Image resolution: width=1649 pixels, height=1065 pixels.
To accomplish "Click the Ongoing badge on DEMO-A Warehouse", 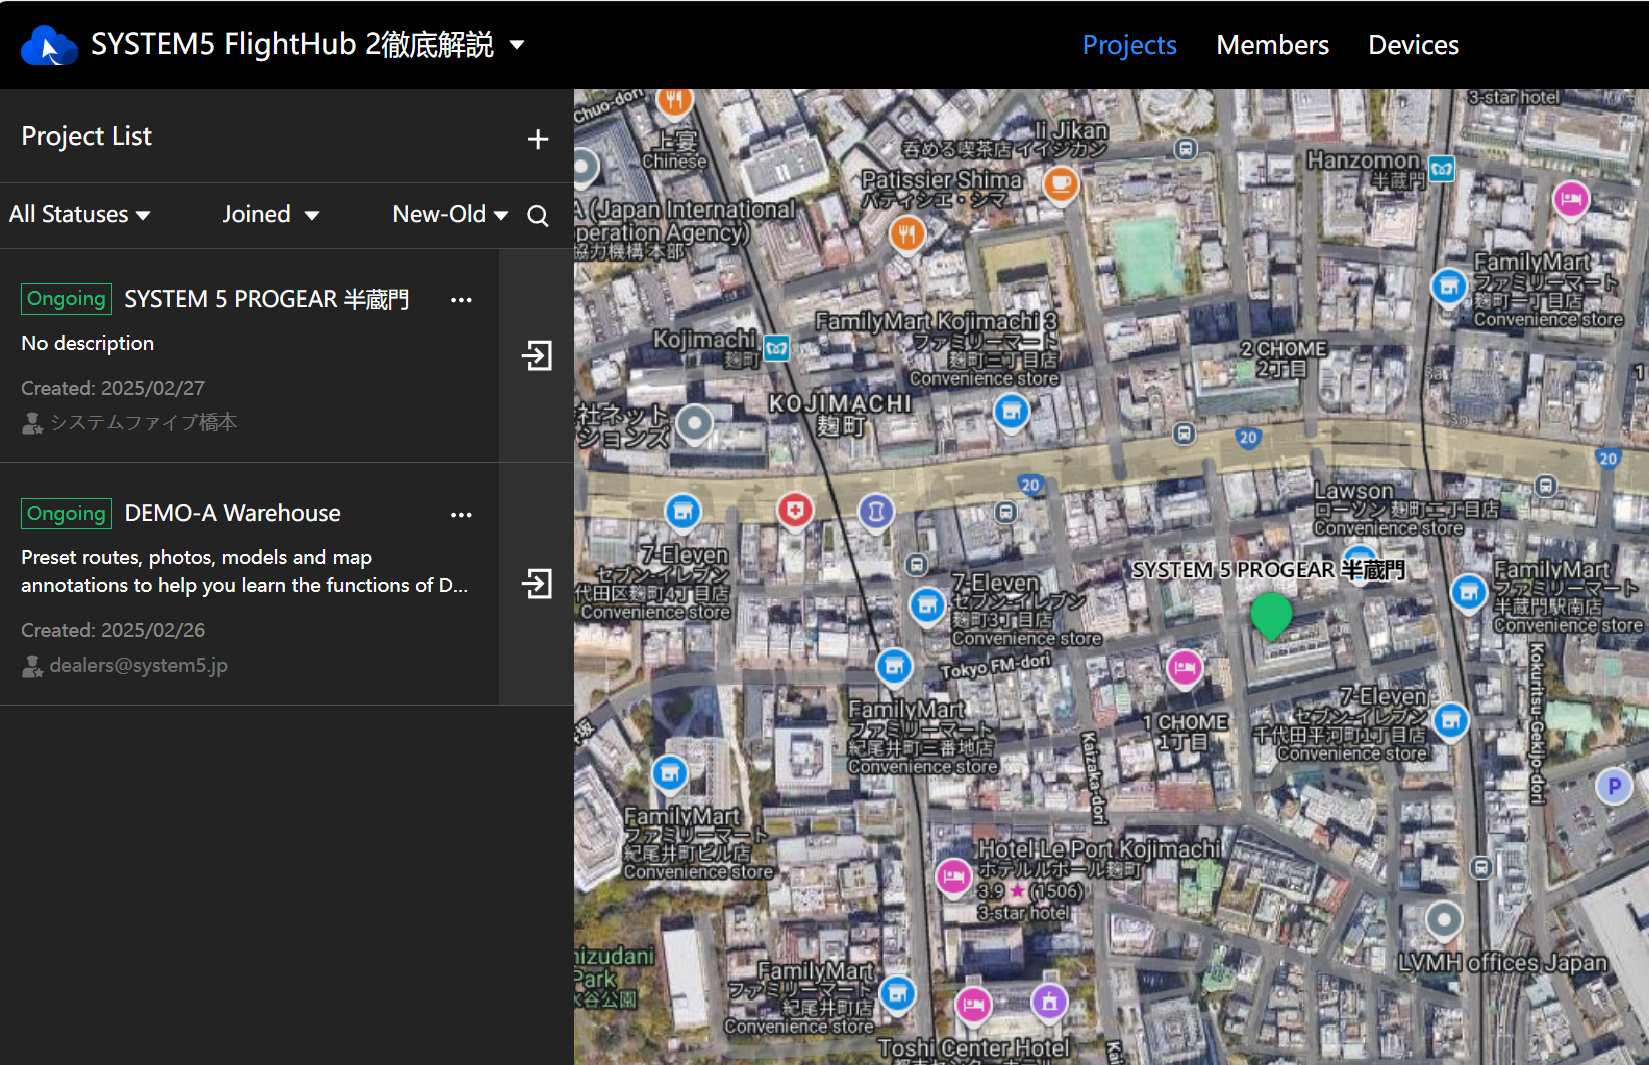I will point(66,513).
